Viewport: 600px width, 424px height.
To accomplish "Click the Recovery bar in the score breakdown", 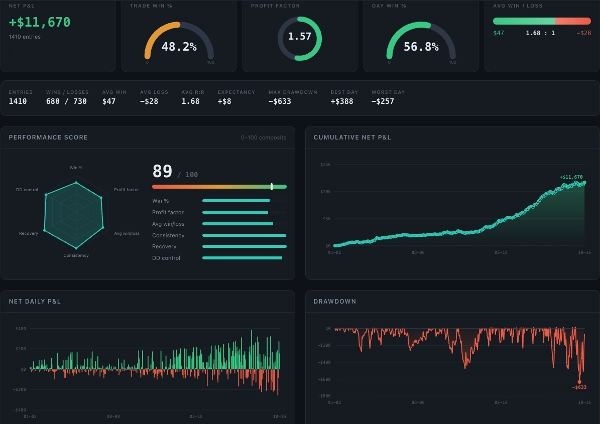I will (x=245, y=246).
